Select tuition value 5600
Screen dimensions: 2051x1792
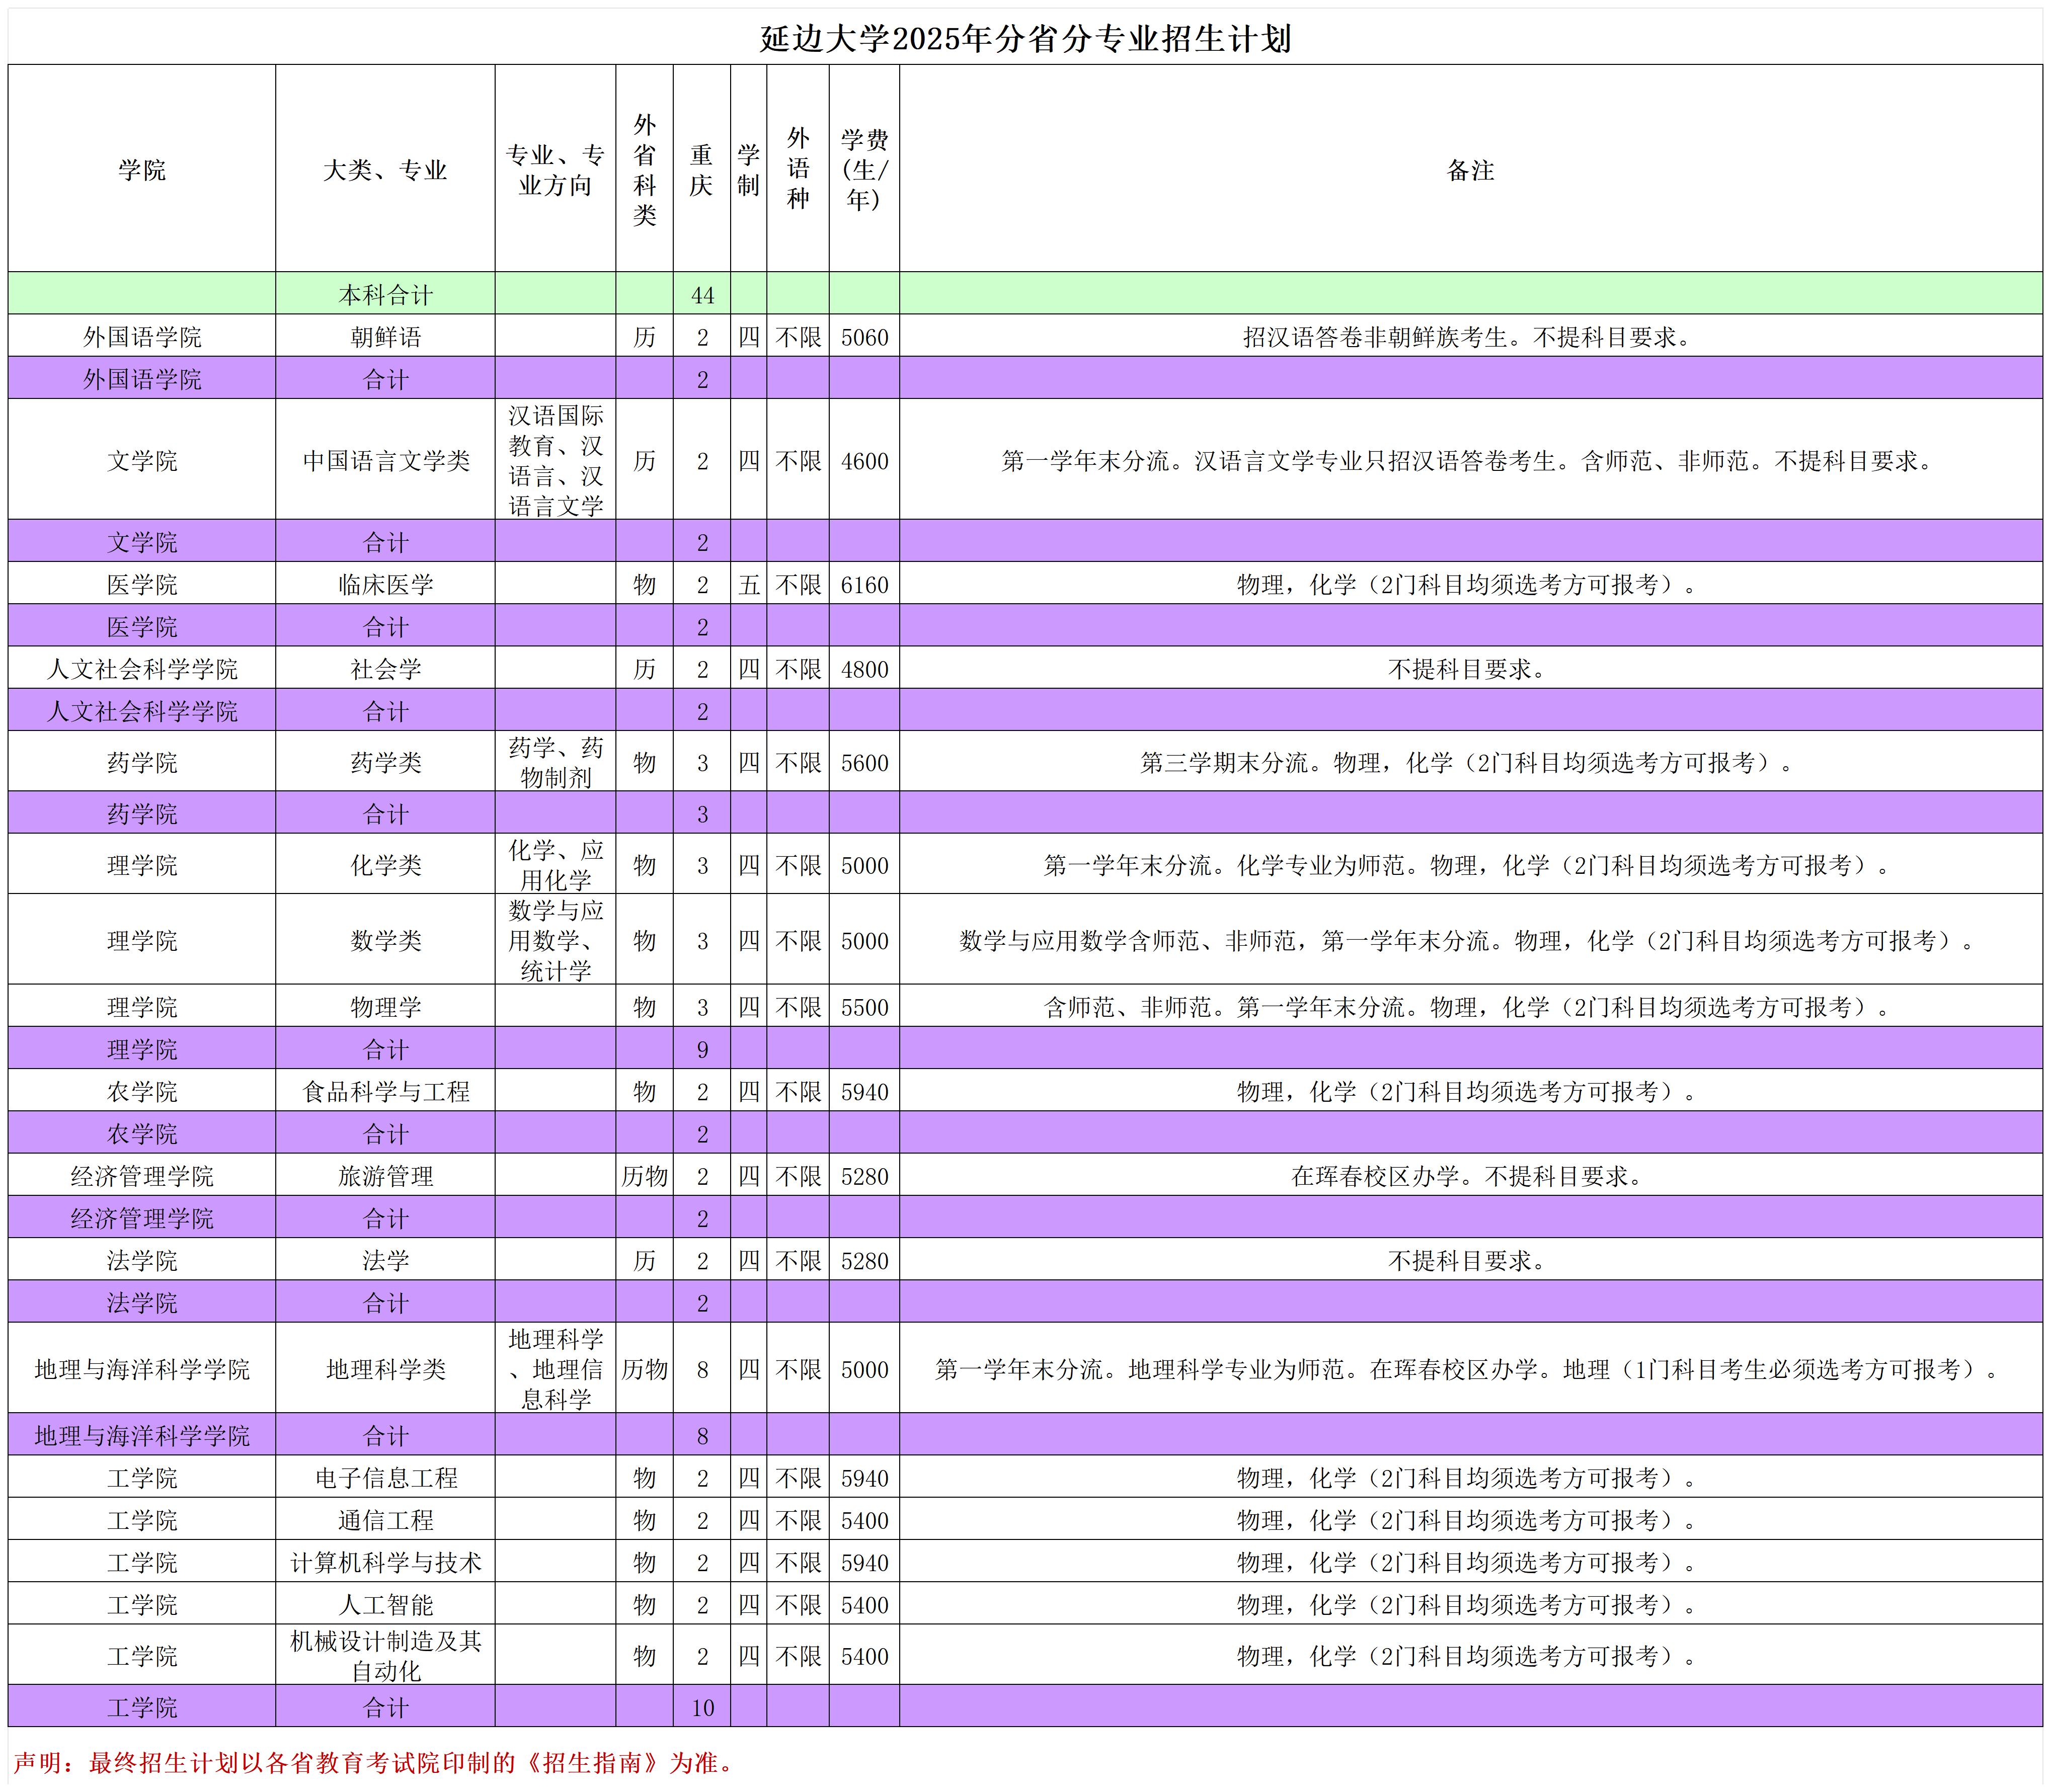click(x=864, y=762)
